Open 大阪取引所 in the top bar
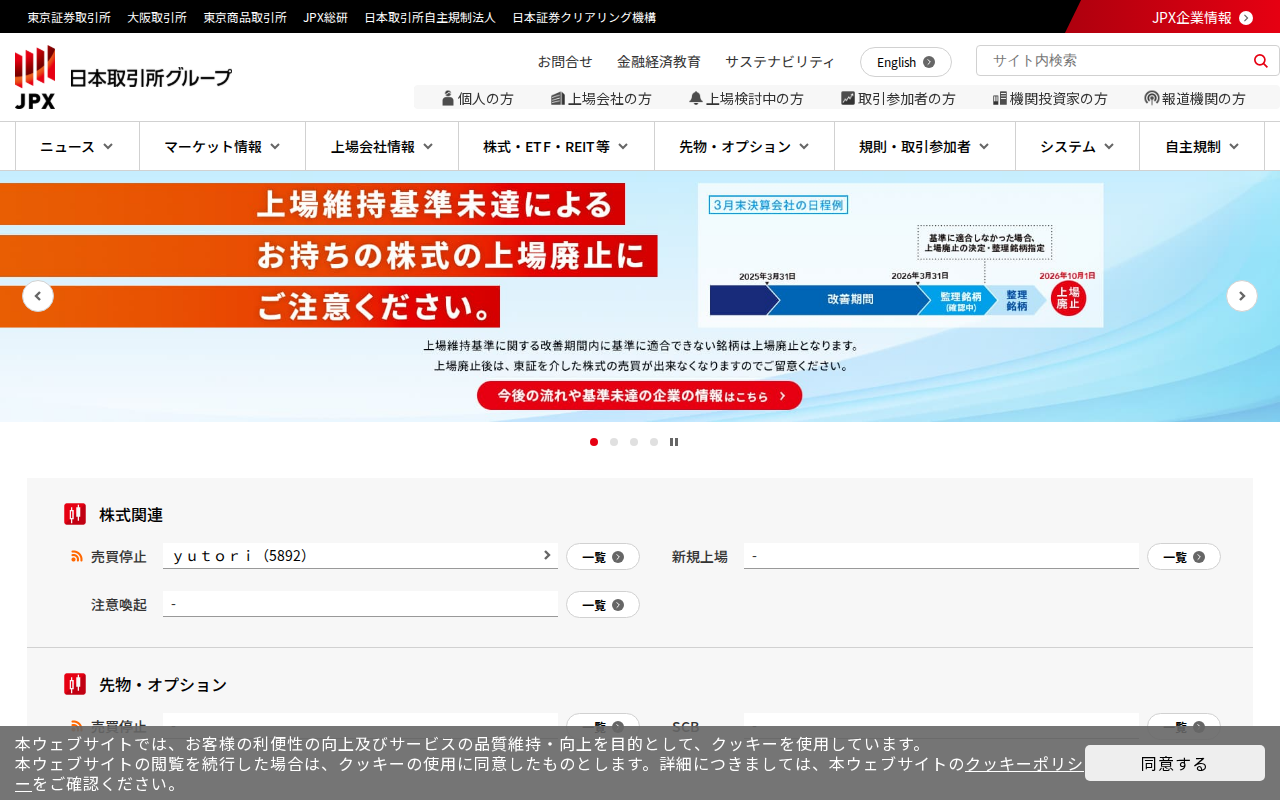1280x800 pixels. click(157, 17)
